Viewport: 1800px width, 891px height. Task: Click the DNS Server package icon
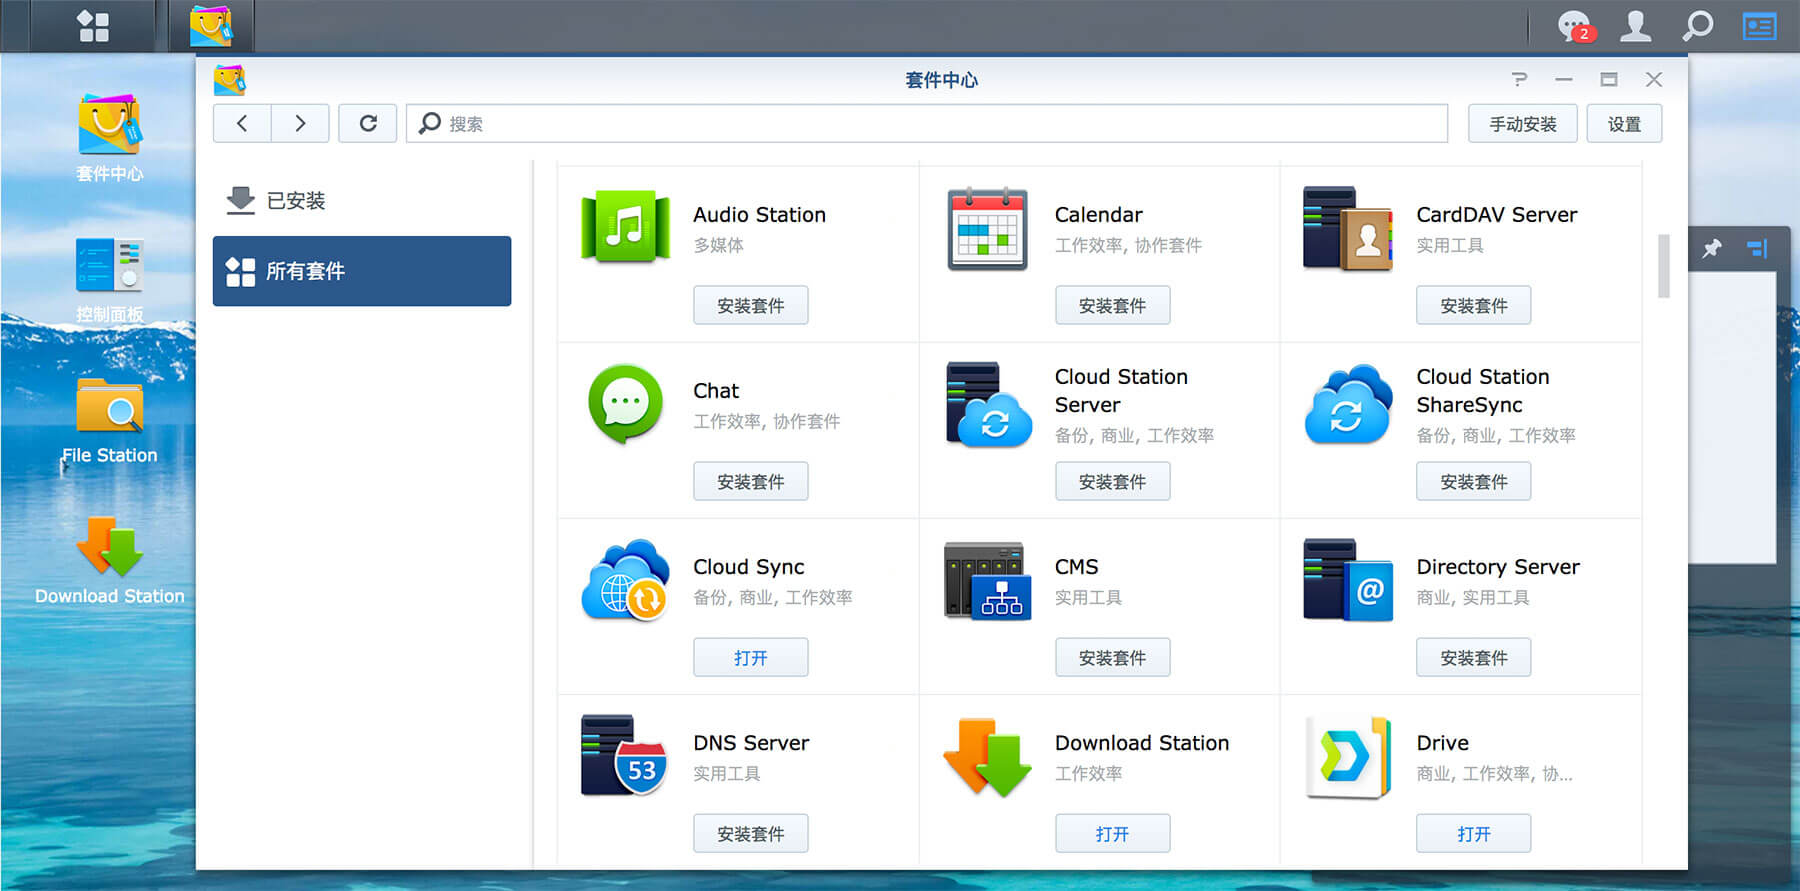point(625,756)
